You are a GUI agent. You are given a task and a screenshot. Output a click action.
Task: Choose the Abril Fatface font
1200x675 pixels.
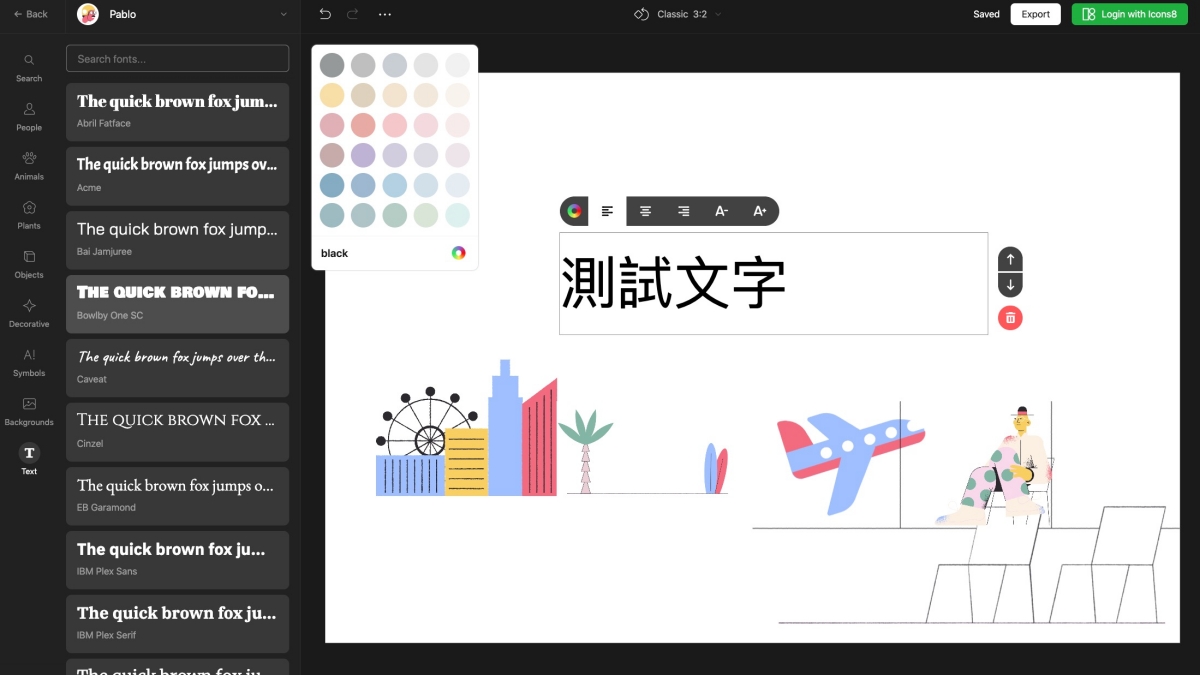177,112
